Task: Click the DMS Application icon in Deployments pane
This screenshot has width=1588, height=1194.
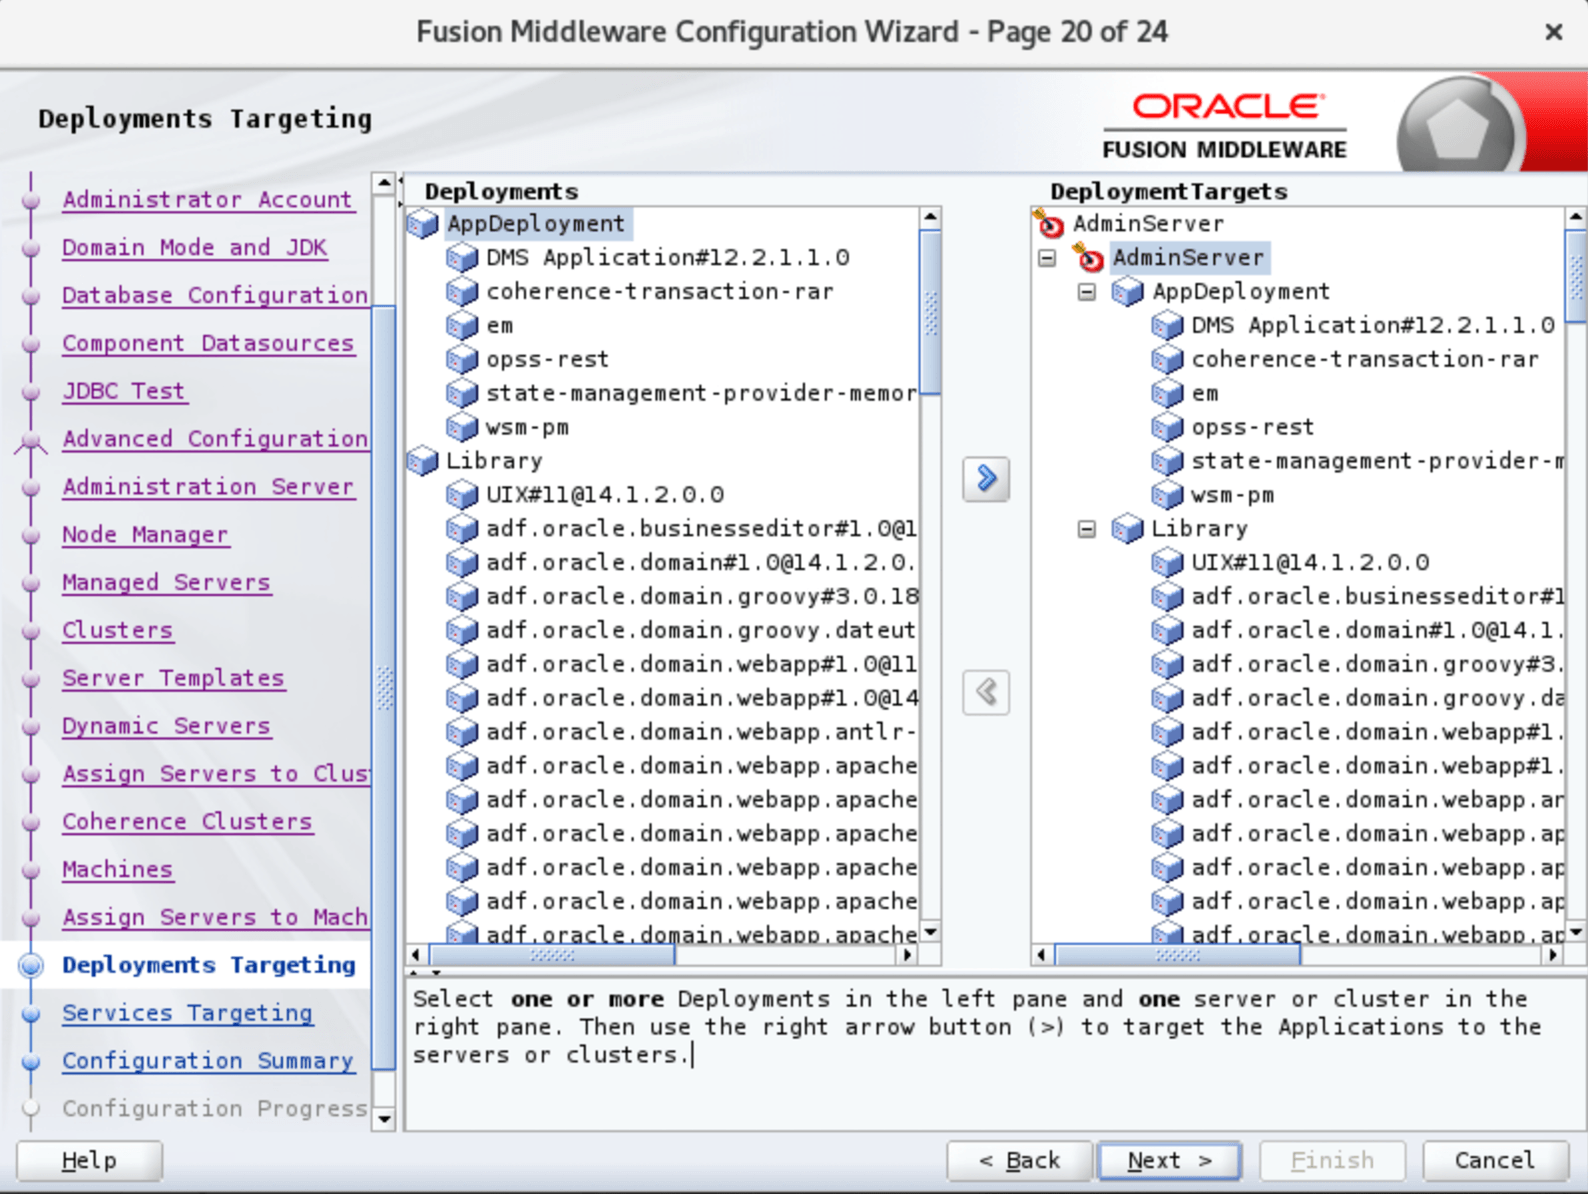Action: [462, 258]
